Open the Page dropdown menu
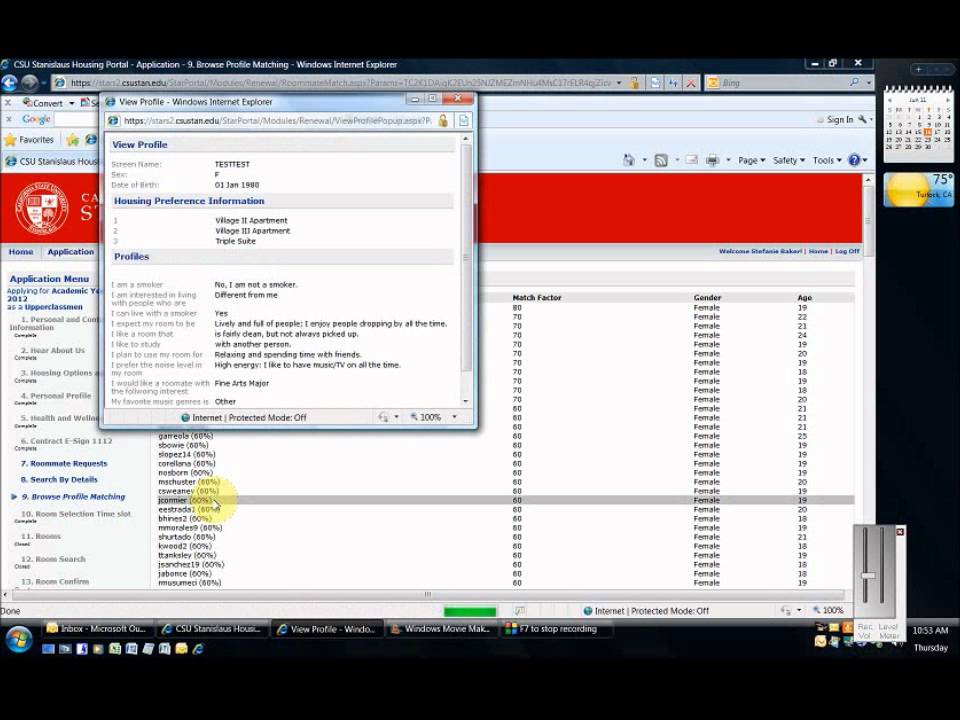 tap(752, 160)
